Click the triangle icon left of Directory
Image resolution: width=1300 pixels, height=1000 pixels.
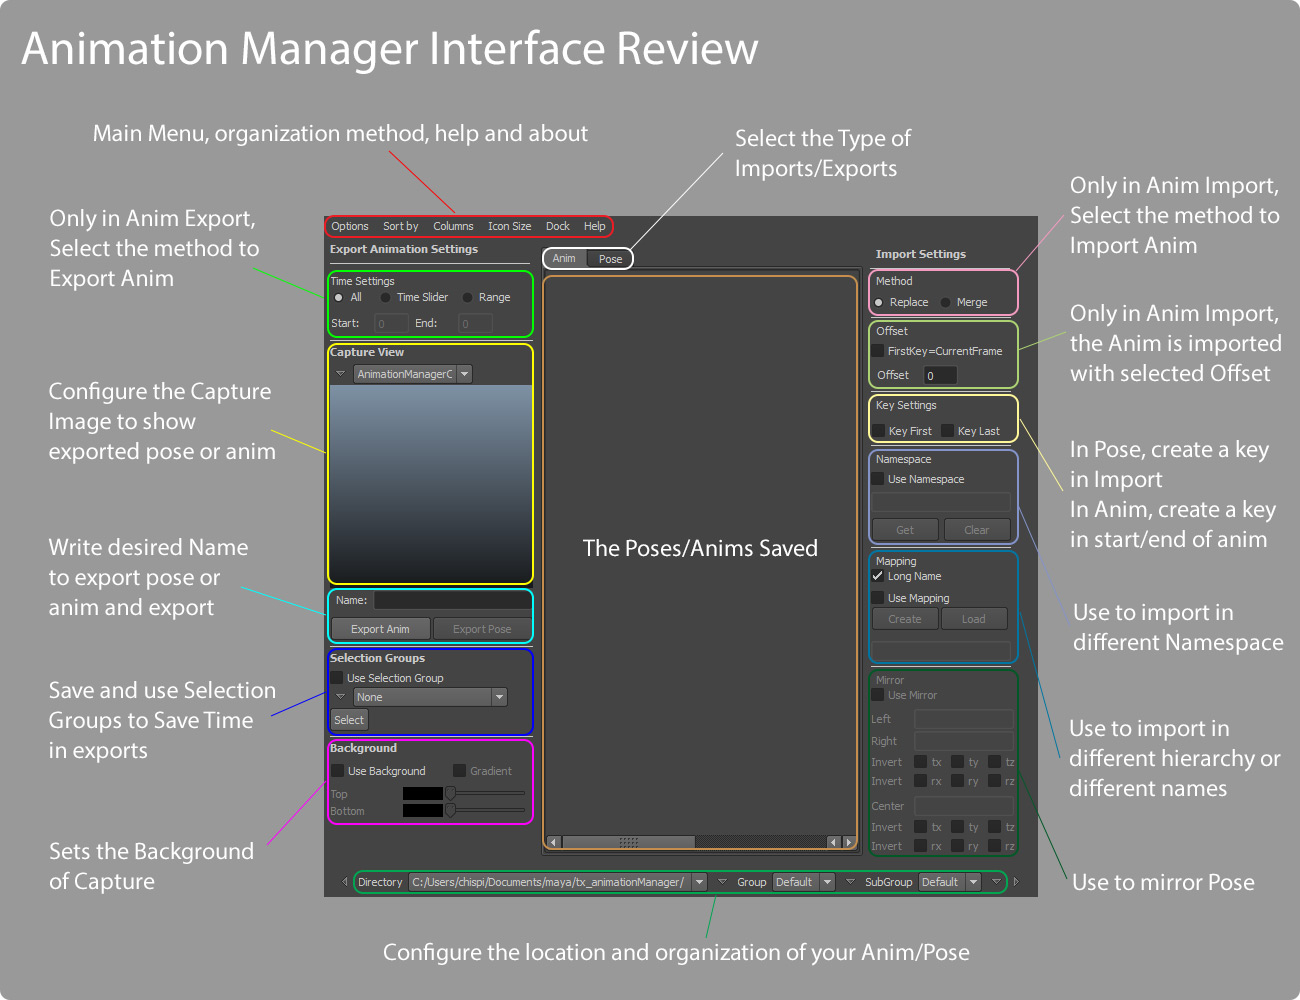[x=345, y=882]
